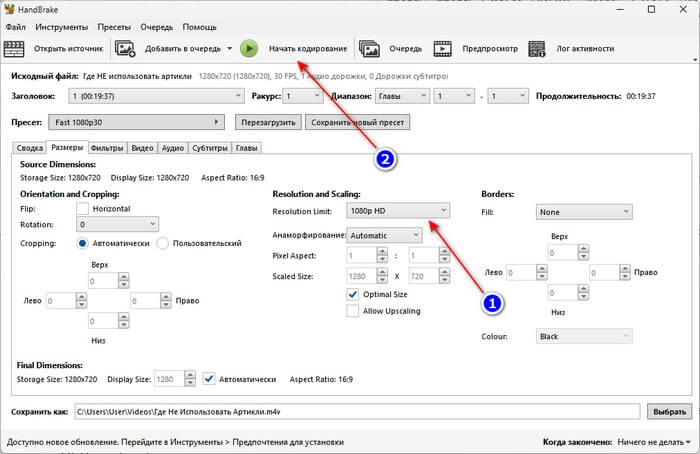Open the Очередь menu
The image size is (700, 454).
click(x=157, y=27)
